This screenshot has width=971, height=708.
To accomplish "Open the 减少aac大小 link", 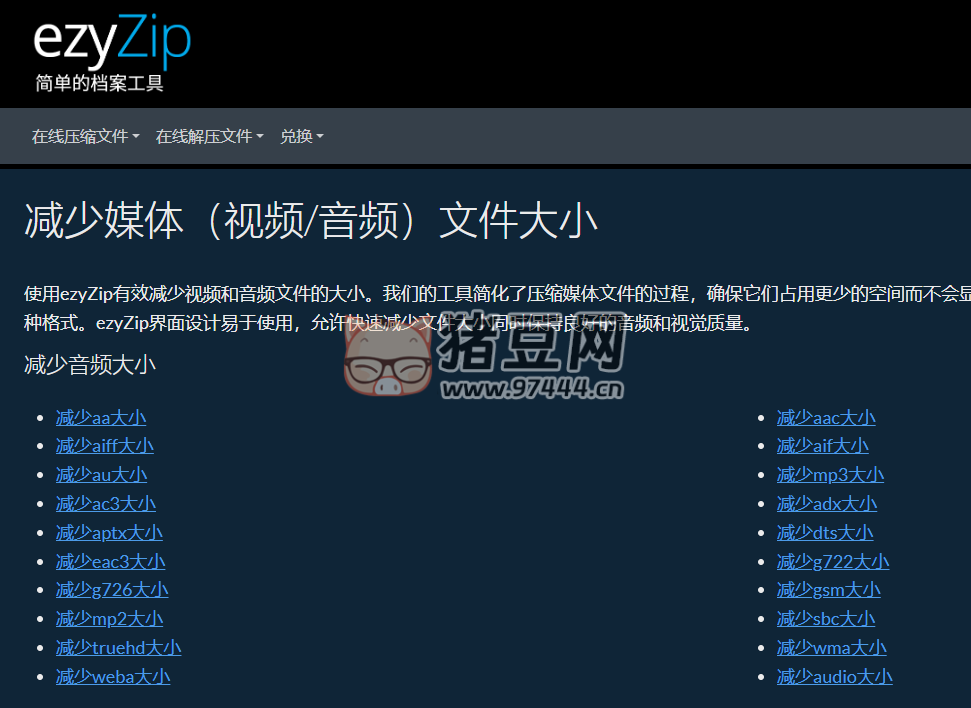I will tap(826, 417).
